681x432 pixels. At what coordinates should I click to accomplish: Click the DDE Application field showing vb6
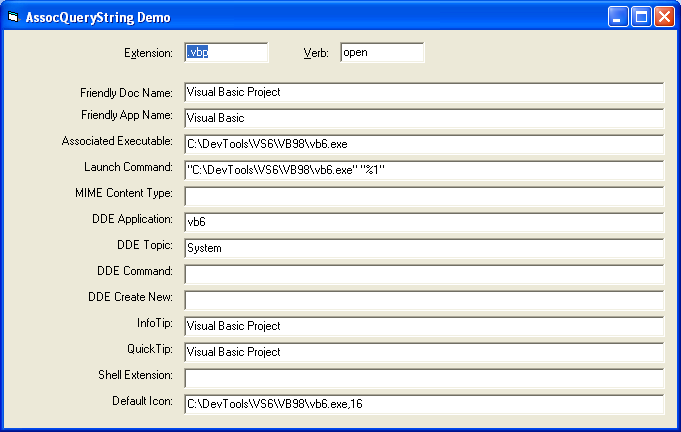[424, 222]
